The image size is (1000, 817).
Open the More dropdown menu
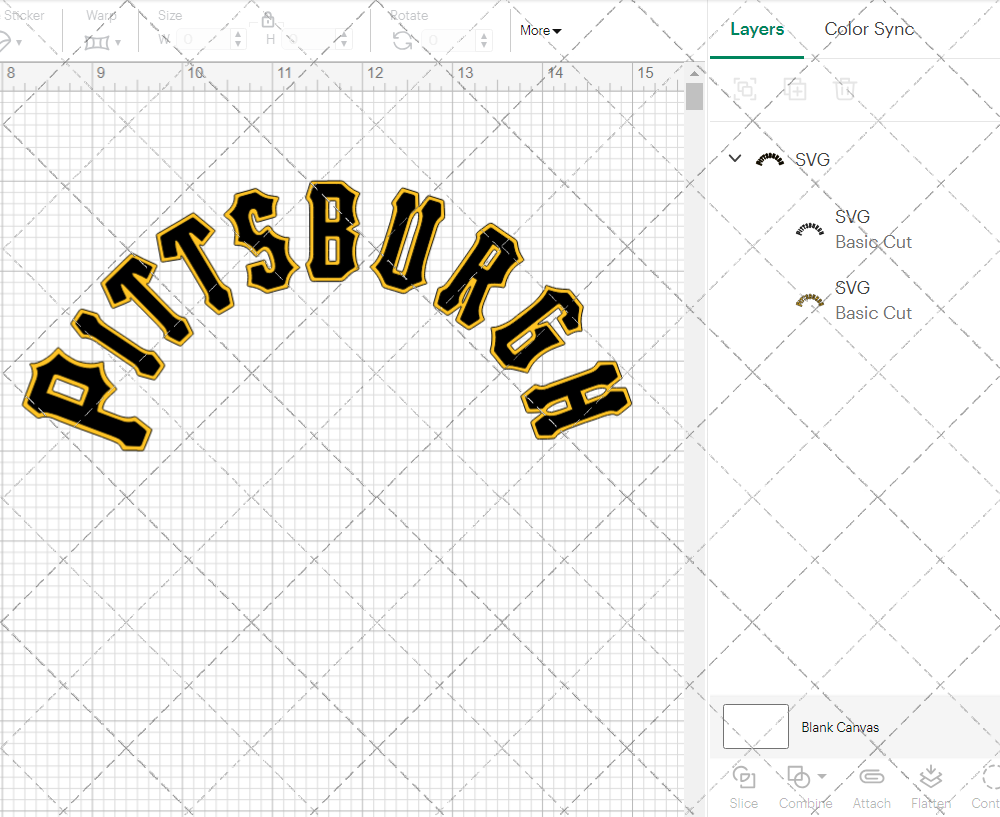point(540,31)
